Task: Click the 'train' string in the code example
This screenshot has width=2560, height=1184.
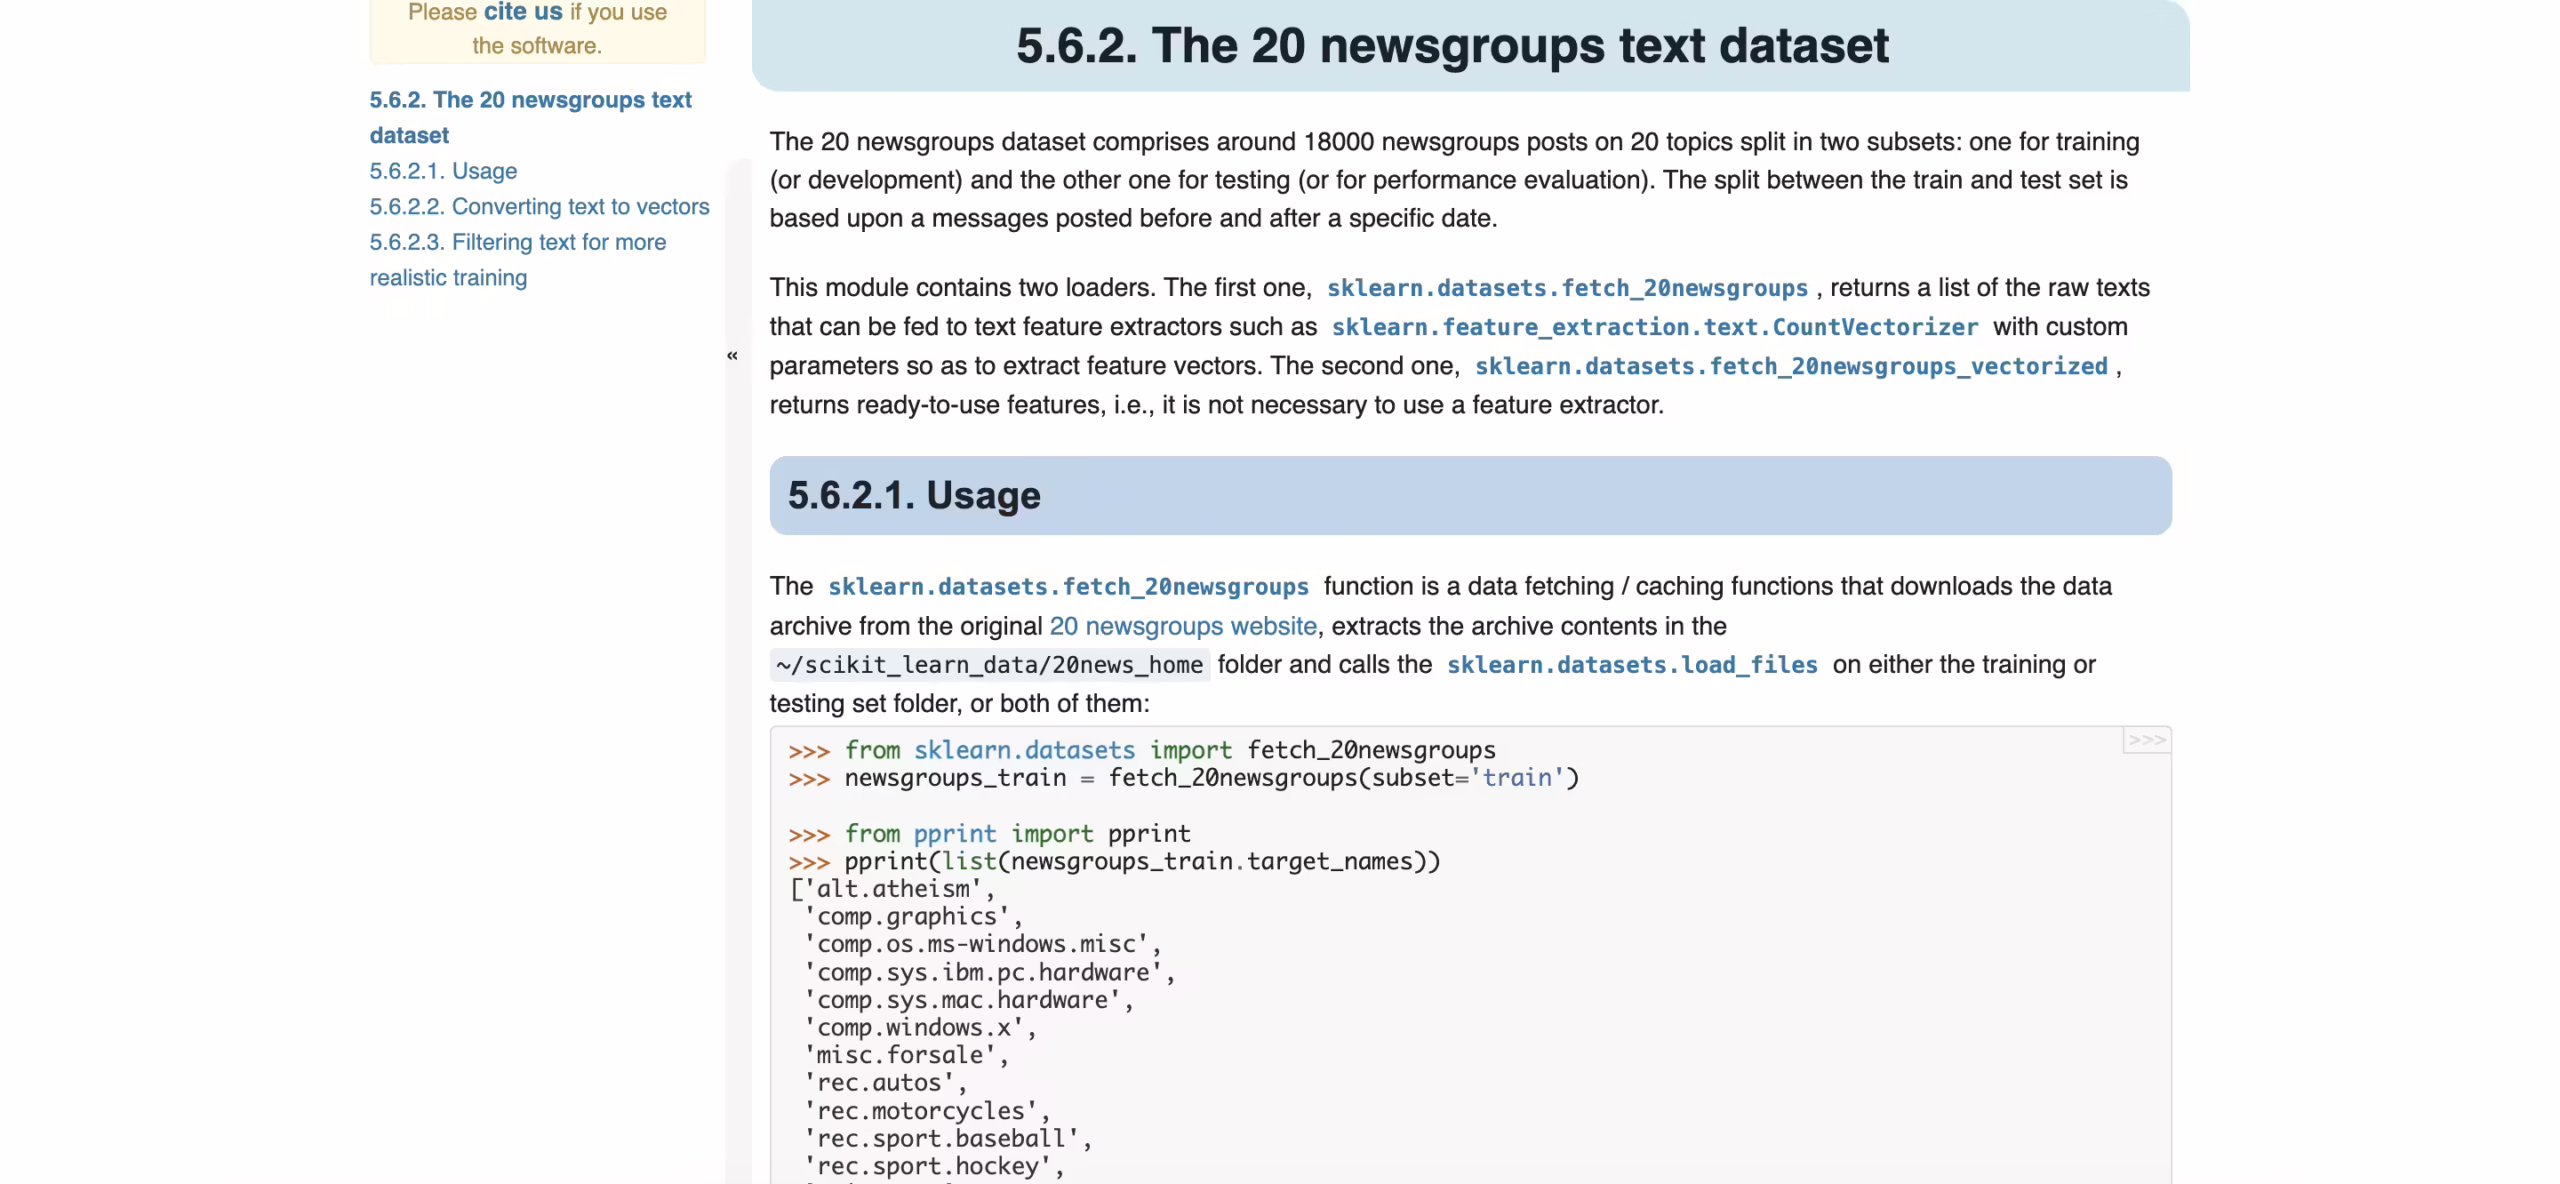Action: coord(1517,778)
